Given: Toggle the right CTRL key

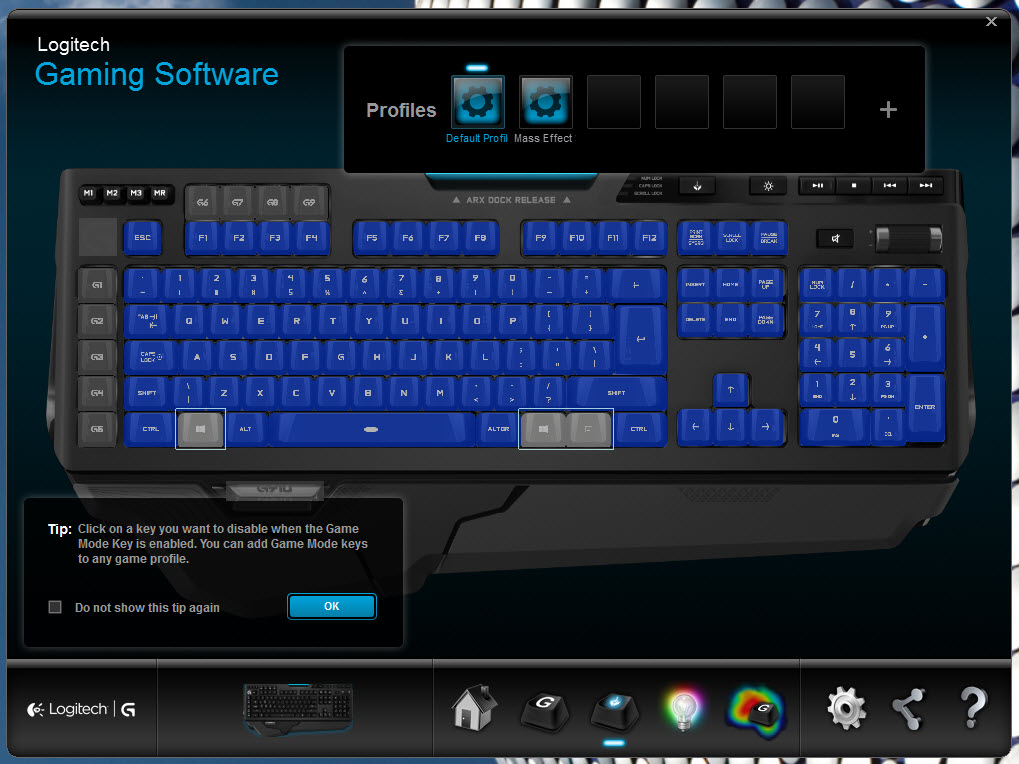Looking at the screenshot, I should click(x=639, y=429).
